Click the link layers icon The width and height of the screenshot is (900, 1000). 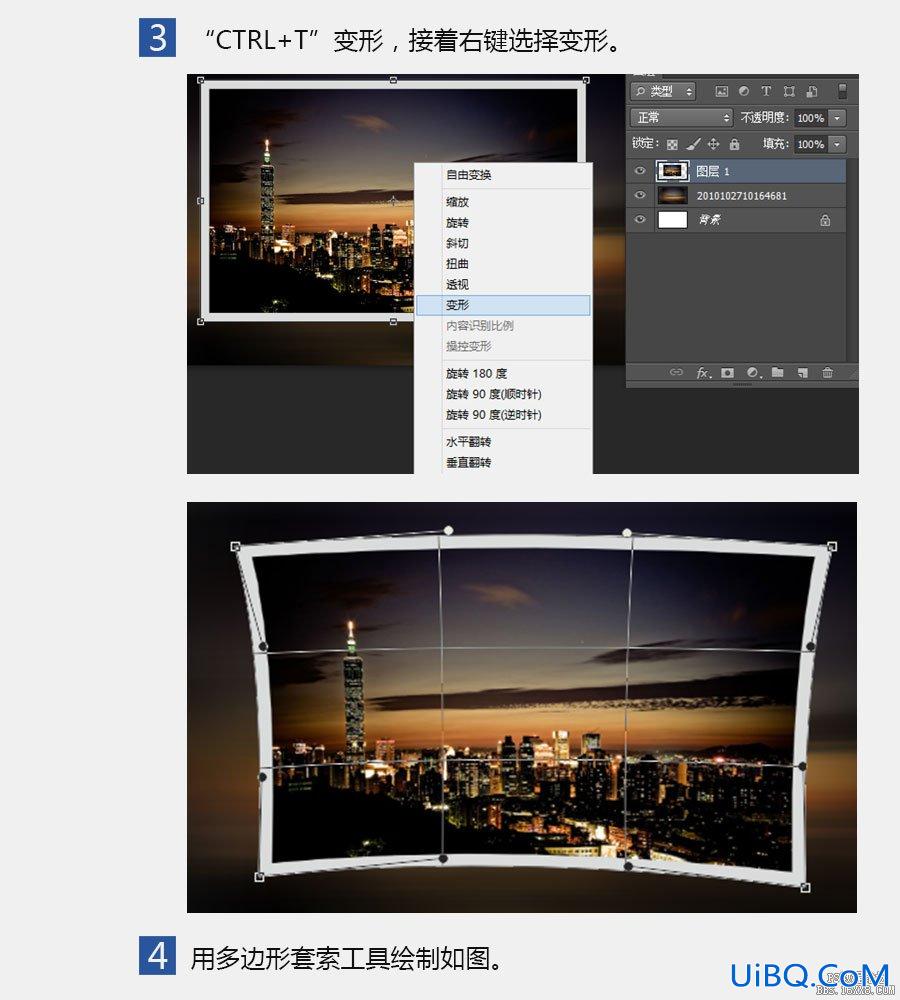click(x=676, y=372)
